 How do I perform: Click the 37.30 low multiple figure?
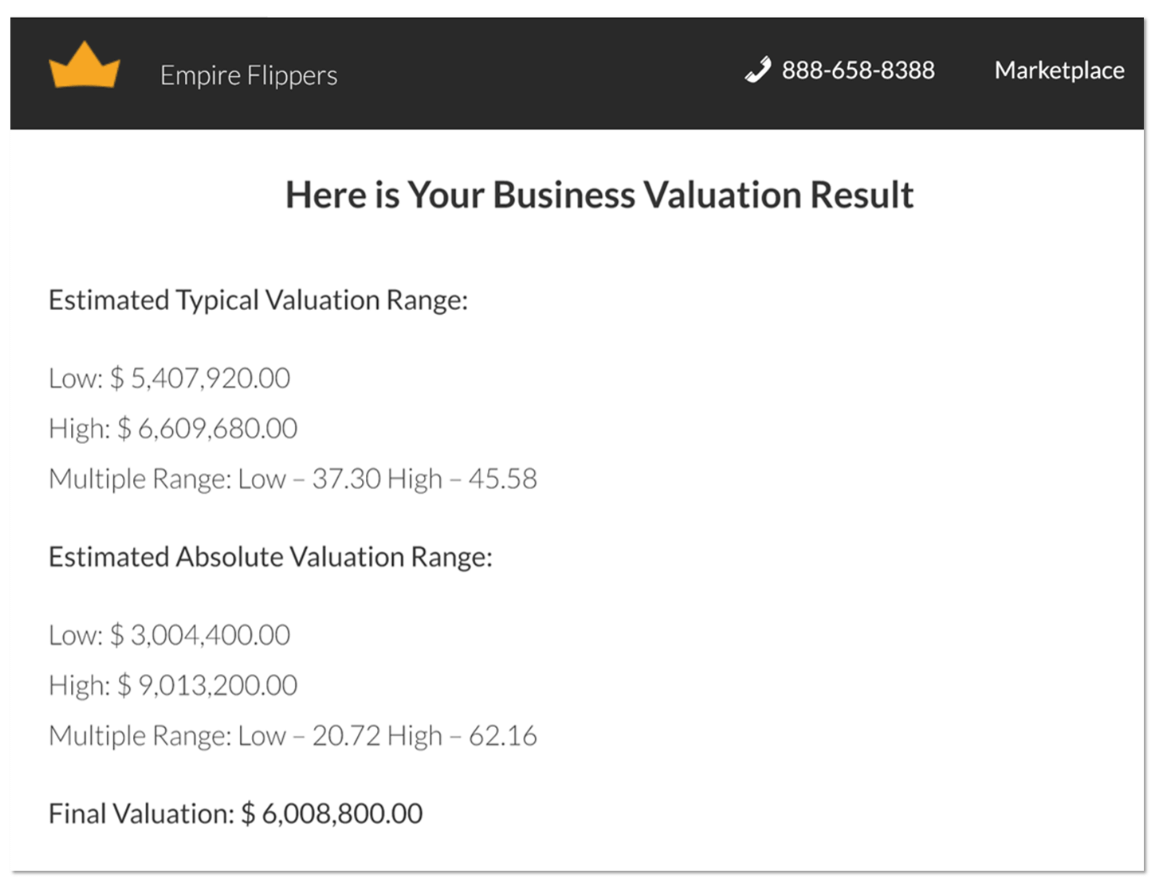tap(346, 478)
